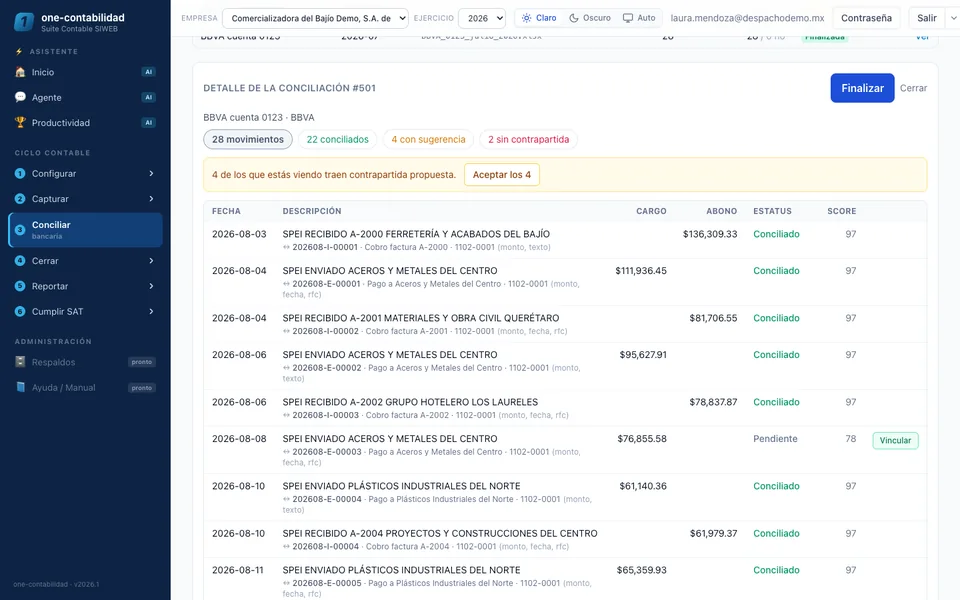Viewport: 960px width, 600px height.
Task: Click the Descripción column header
Action: (x=312, y=211)
